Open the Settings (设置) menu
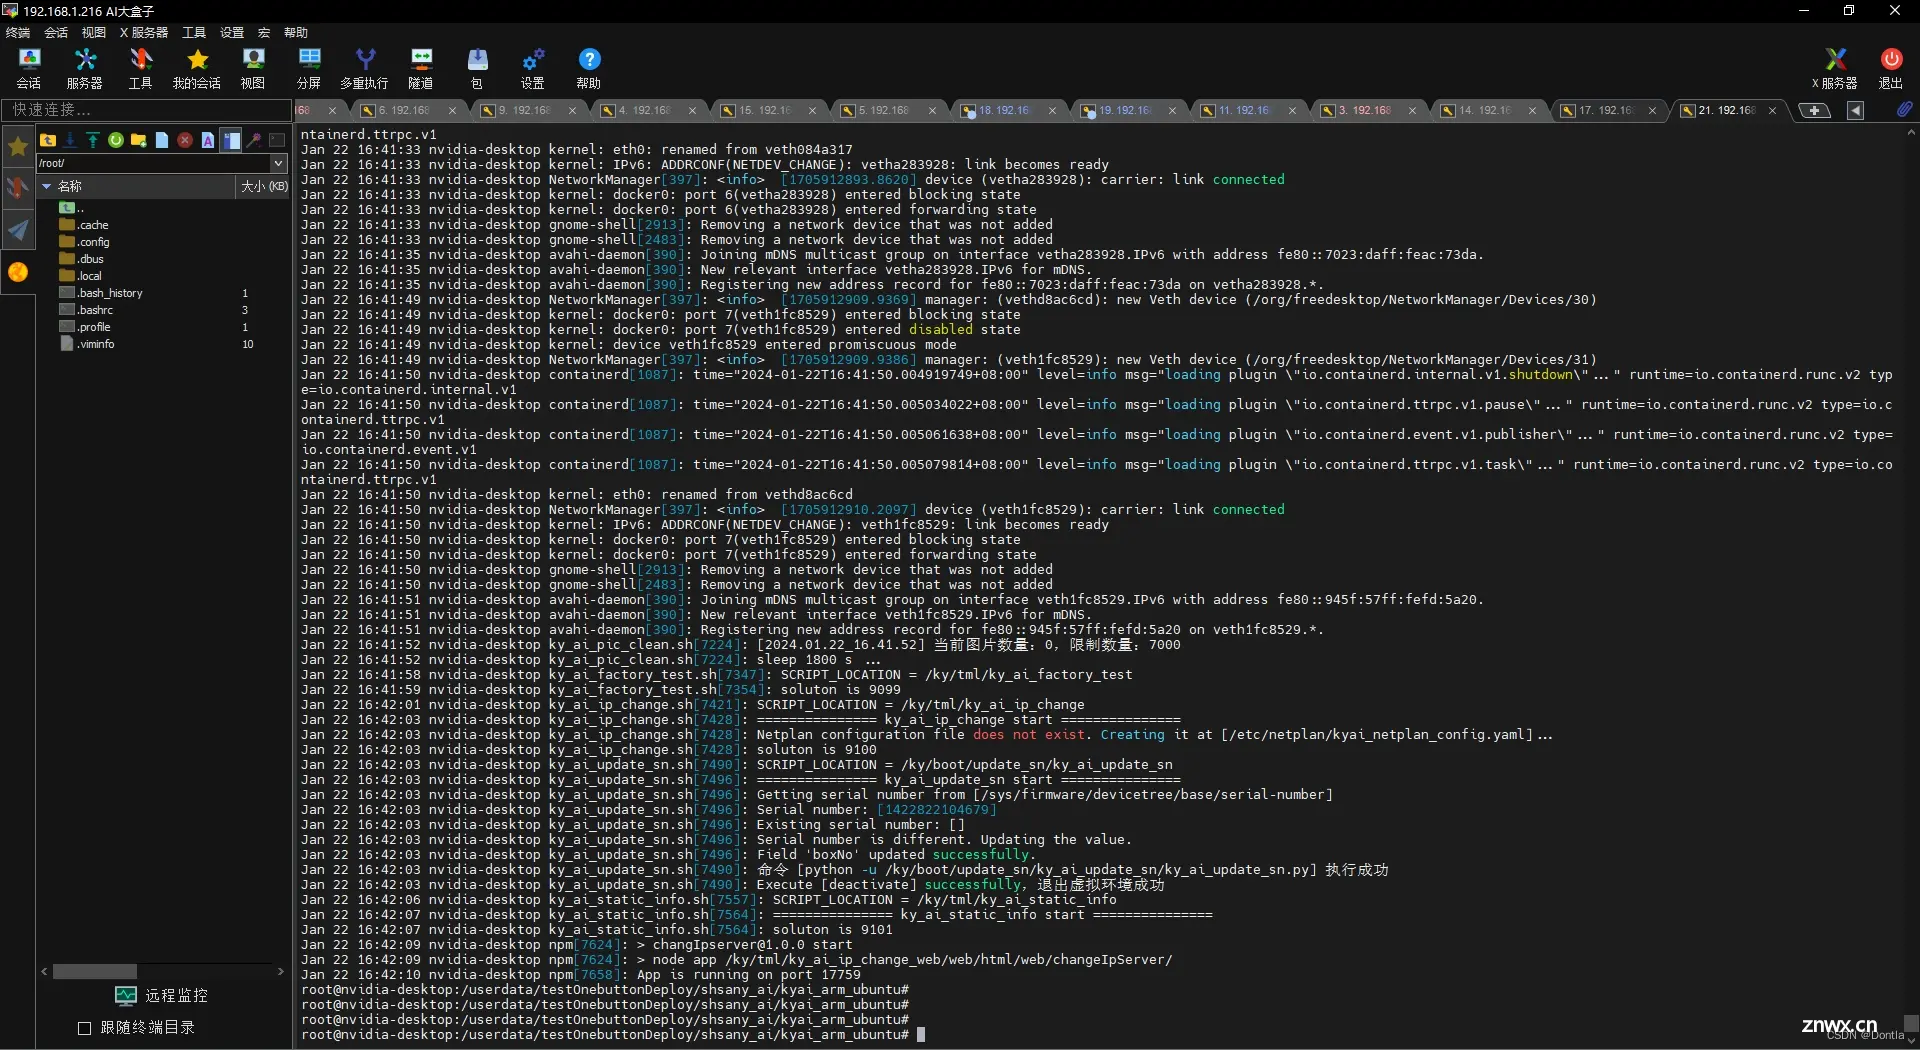 click(x=232, y=32)
